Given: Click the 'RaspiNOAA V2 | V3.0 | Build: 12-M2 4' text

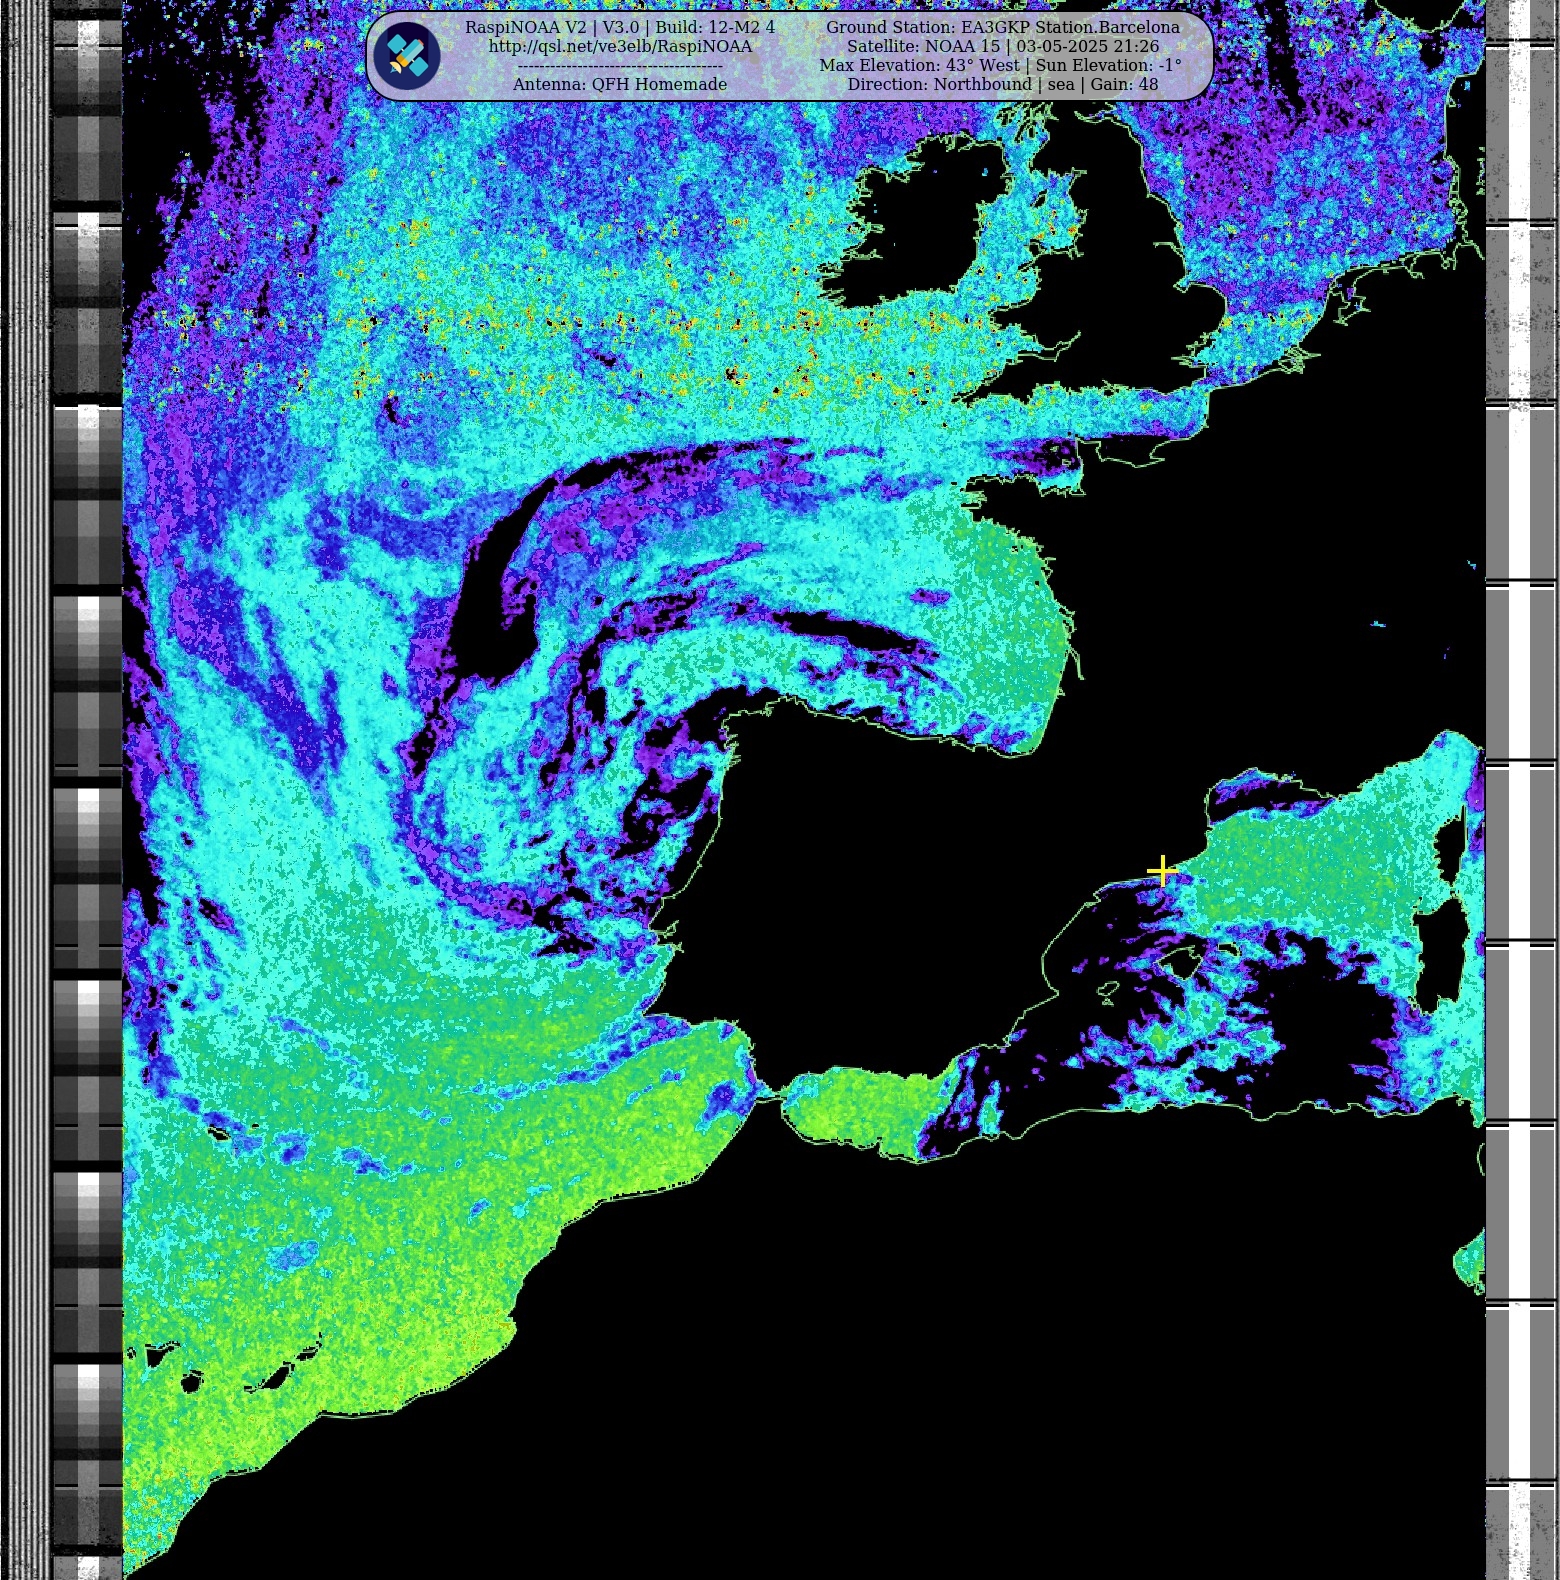Looking at the screenshot, I should click(620, 27).
